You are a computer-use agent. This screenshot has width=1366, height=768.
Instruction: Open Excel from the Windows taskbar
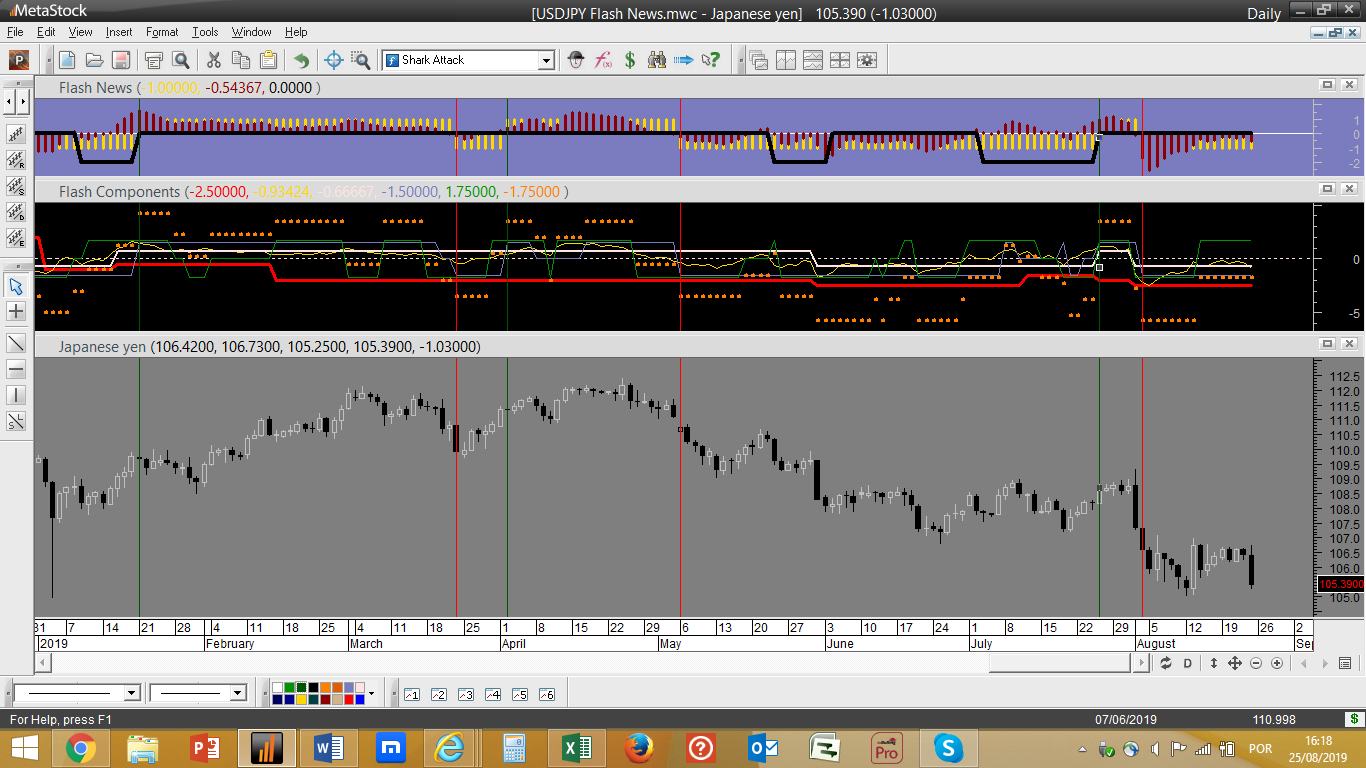click(576, 748)
